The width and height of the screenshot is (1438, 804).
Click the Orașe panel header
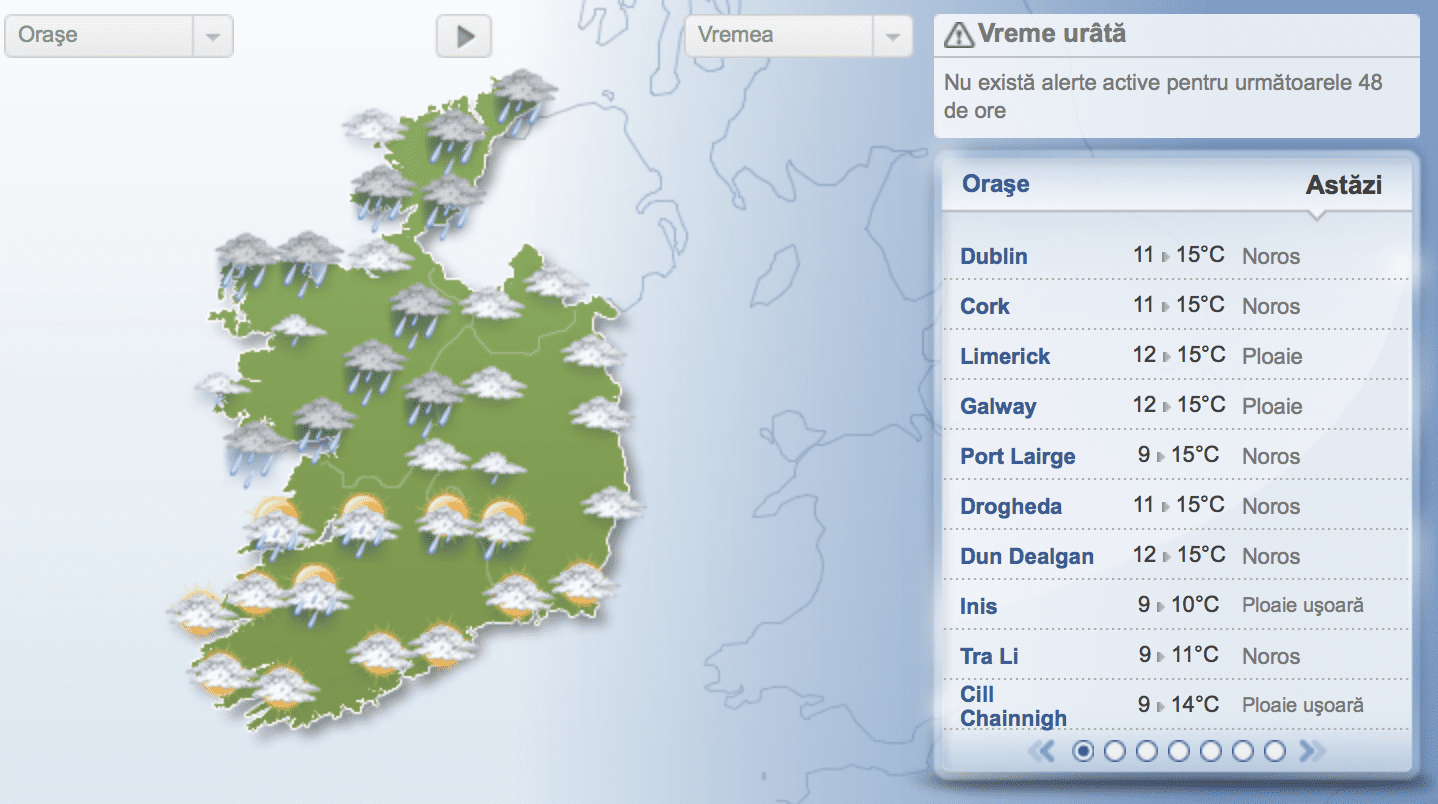tap(995, 184)
